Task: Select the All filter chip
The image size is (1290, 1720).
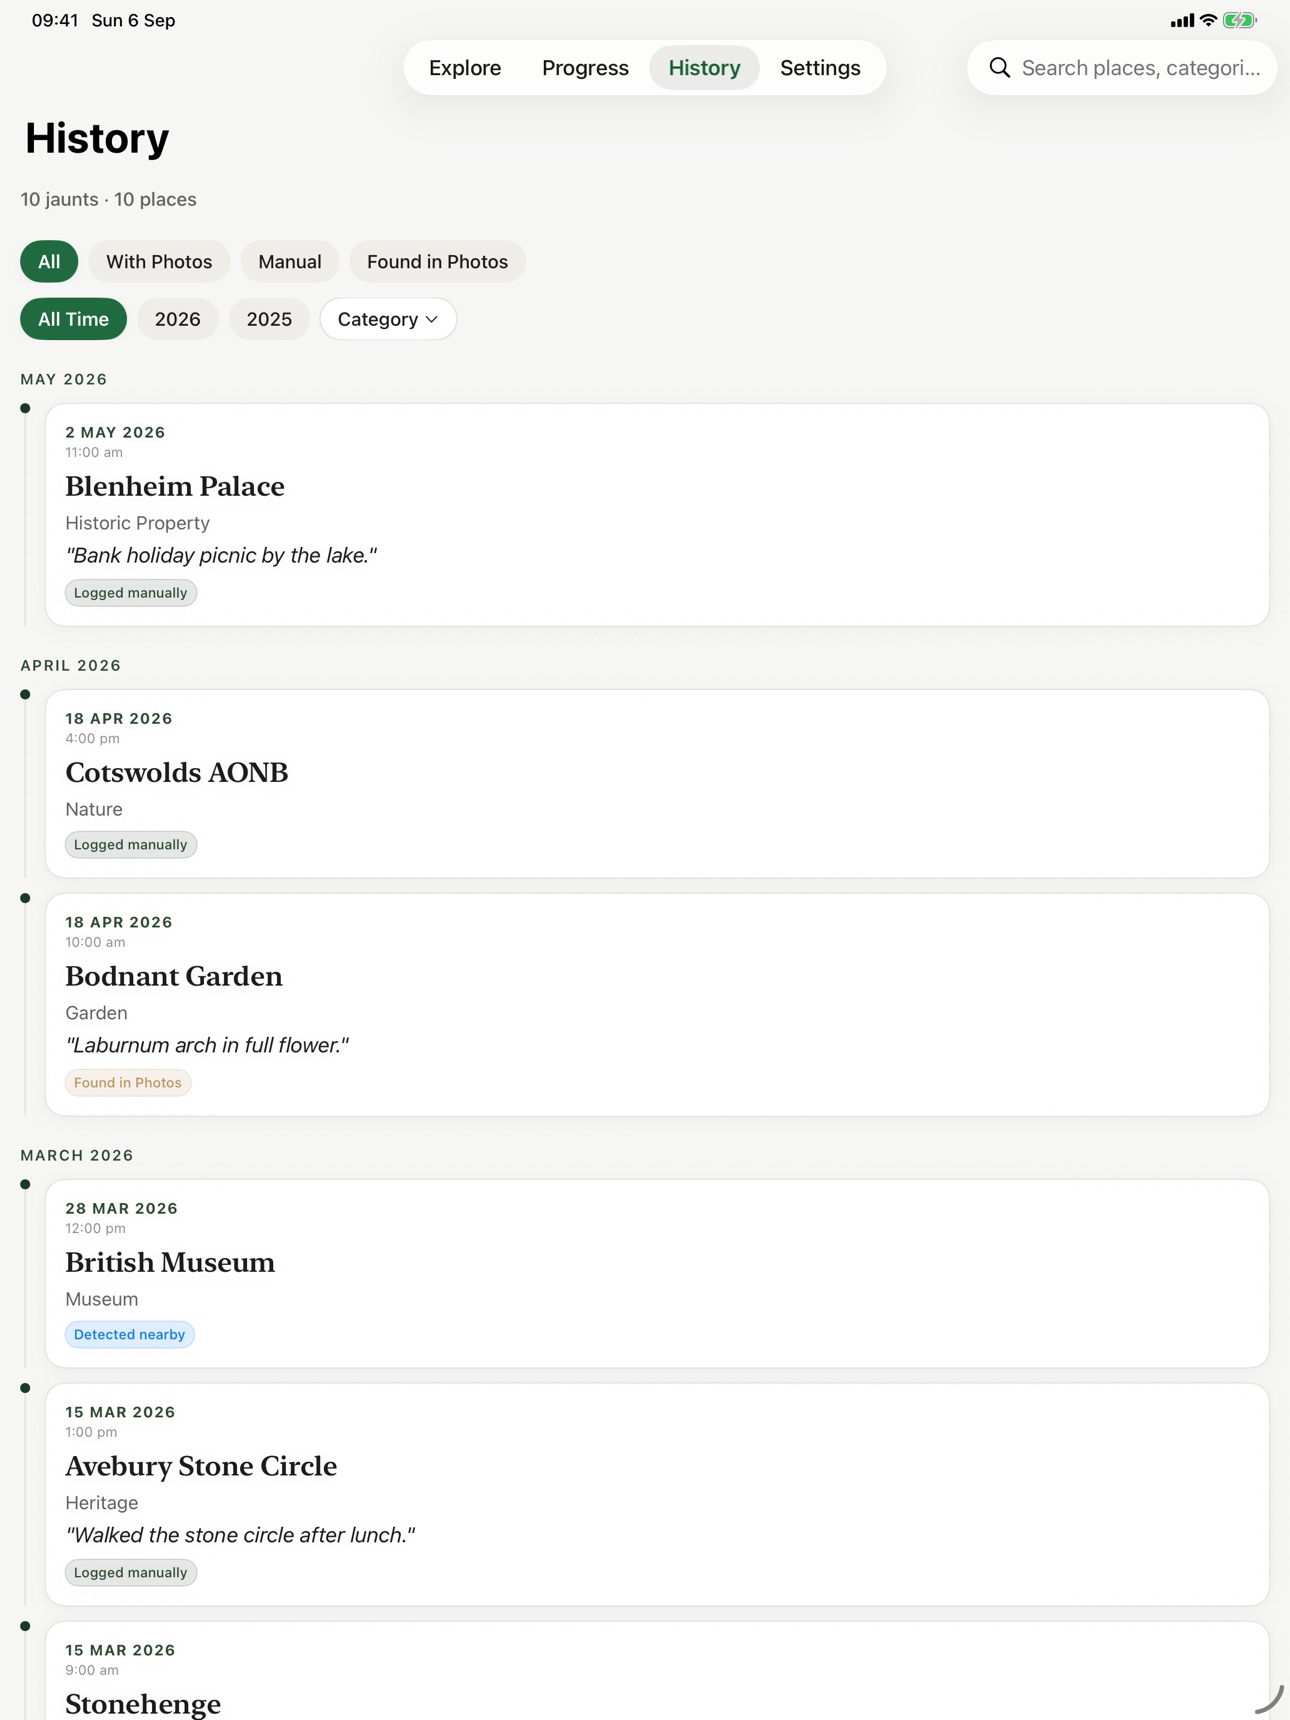Action: tap(49, 262)
